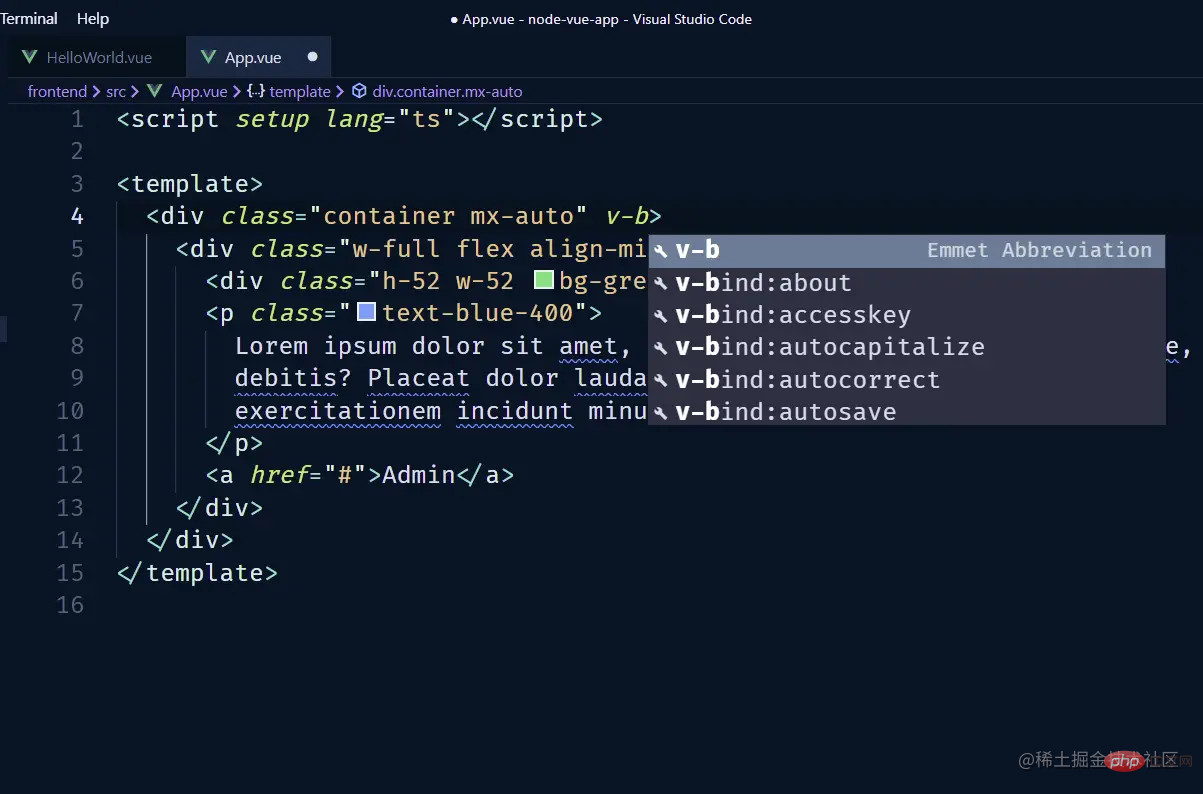Click the Vue icon on HelloWorld.vue tab
This screenshot has height=794, width=1203.
(x=30, y=57)
